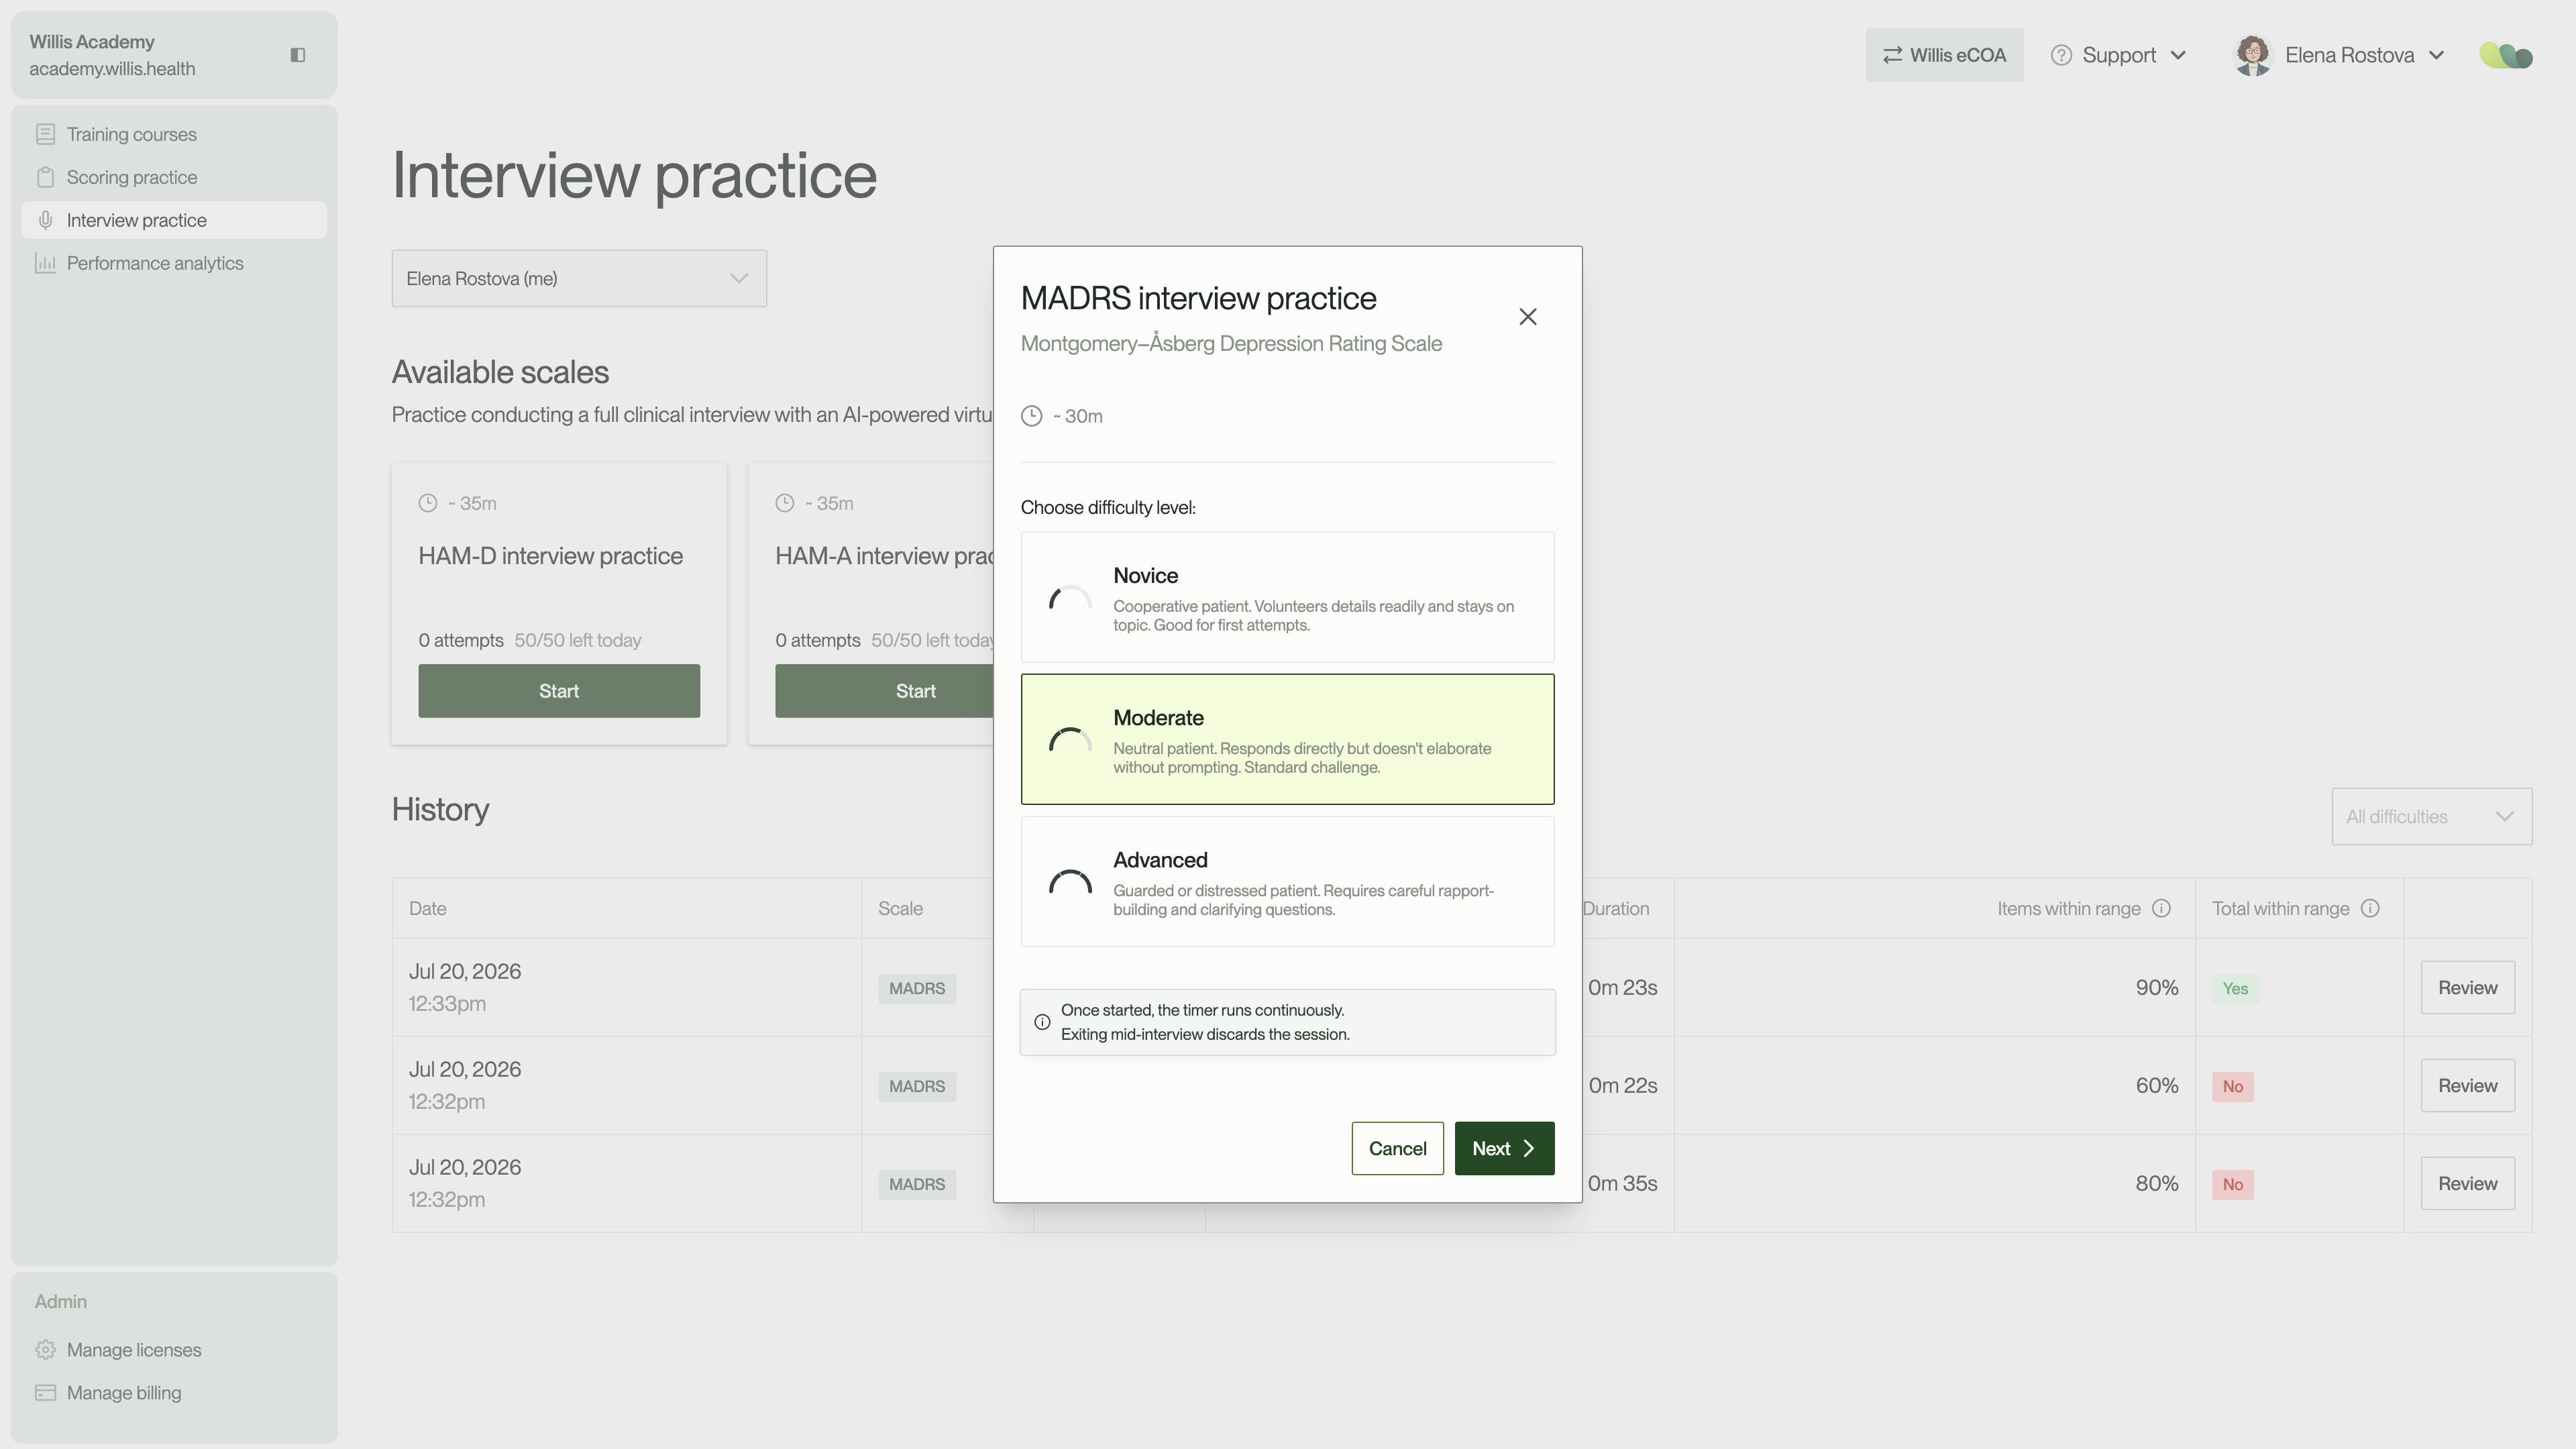Click the green Willis logo icon

click(x=2506, y=55)
